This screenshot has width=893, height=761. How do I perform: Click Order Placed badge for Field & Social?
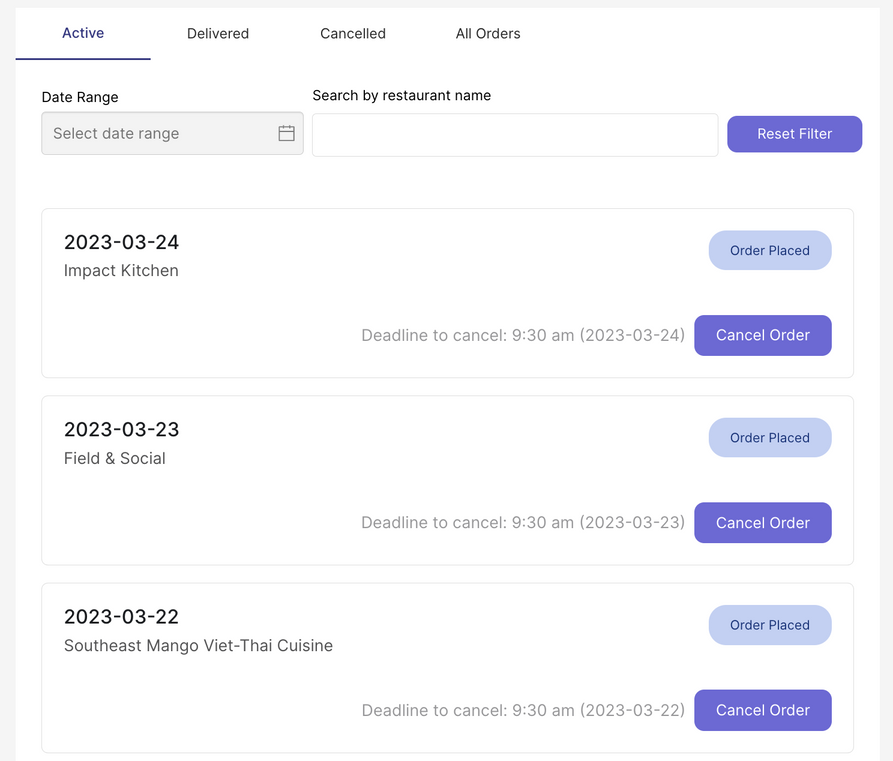pyautogui.click(x=769, y=438)
